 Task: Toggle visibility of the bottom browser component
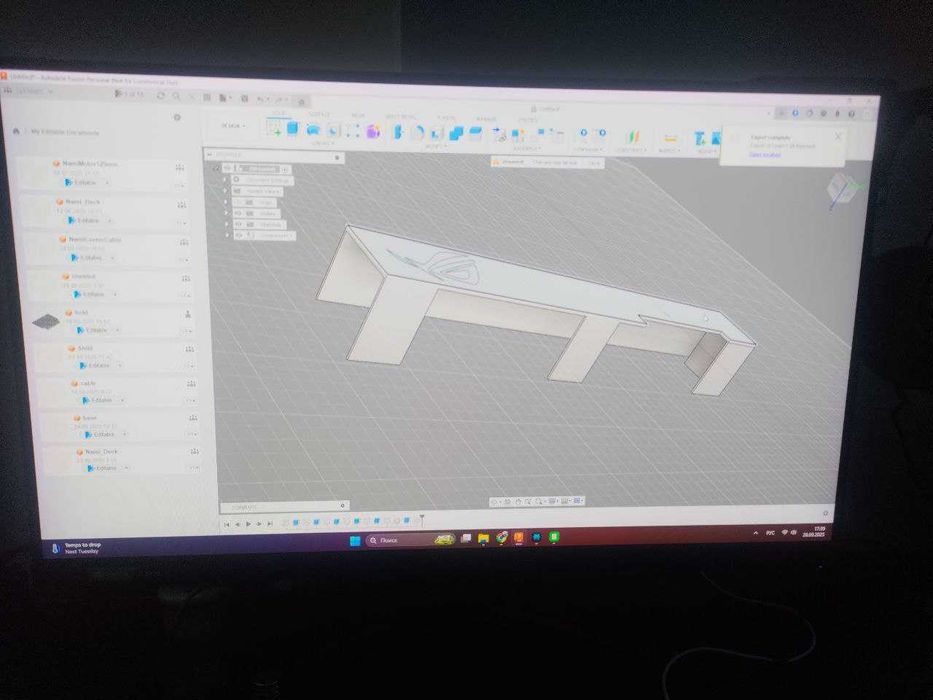point(240,236)
